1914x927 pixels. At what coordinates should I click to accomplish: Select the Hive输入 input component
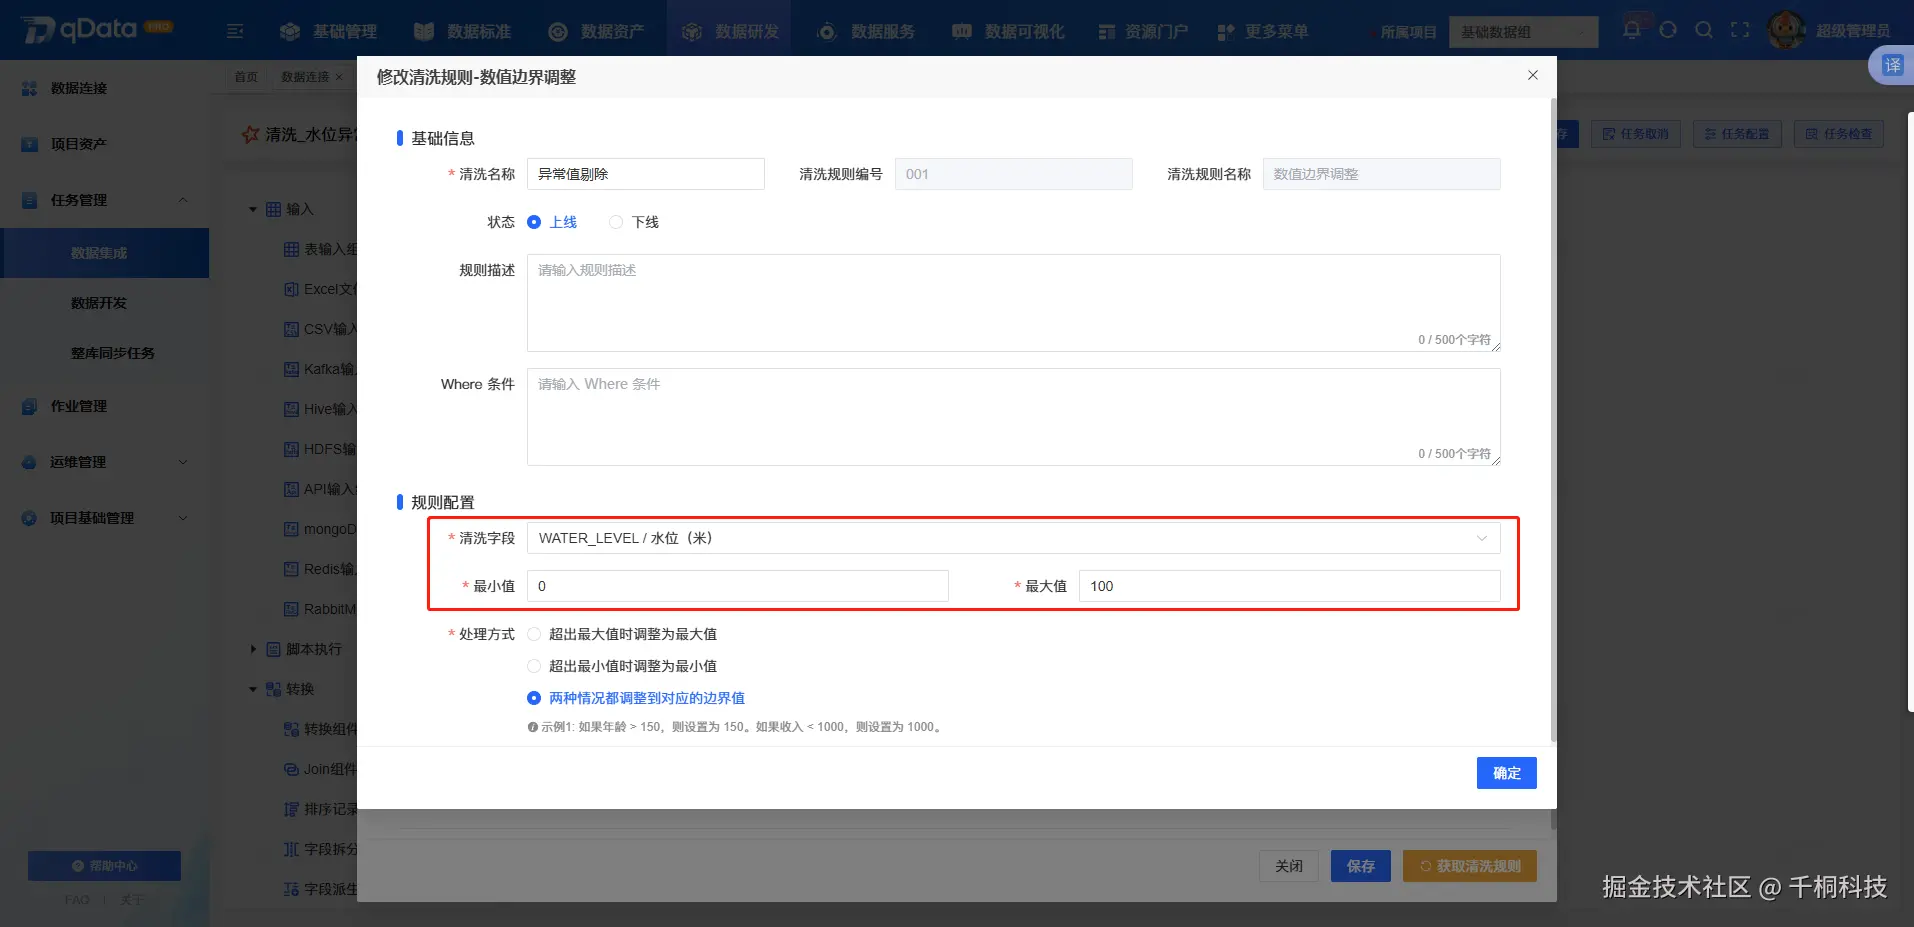tap(320, 409)
